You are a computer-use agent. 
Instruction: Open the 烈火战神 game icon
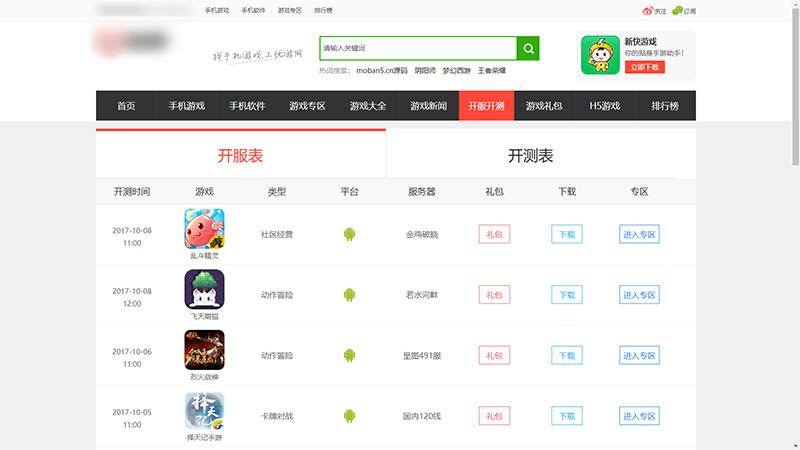coord(204,350)
